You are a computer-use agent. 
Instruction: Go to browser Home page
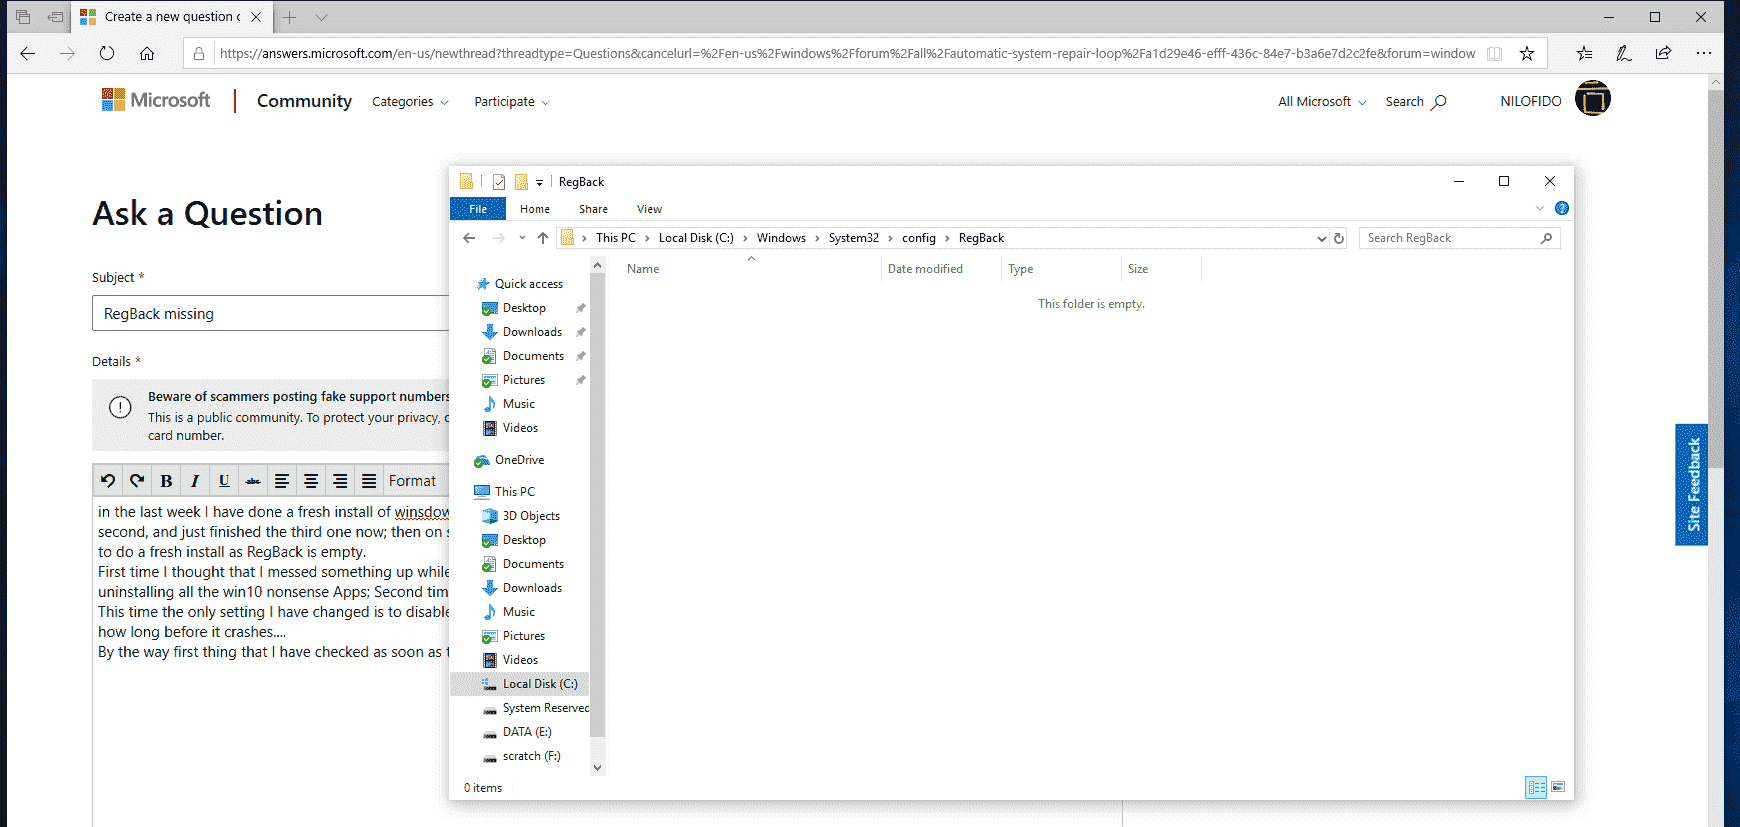pyautogui.click(x=147, y=53)
